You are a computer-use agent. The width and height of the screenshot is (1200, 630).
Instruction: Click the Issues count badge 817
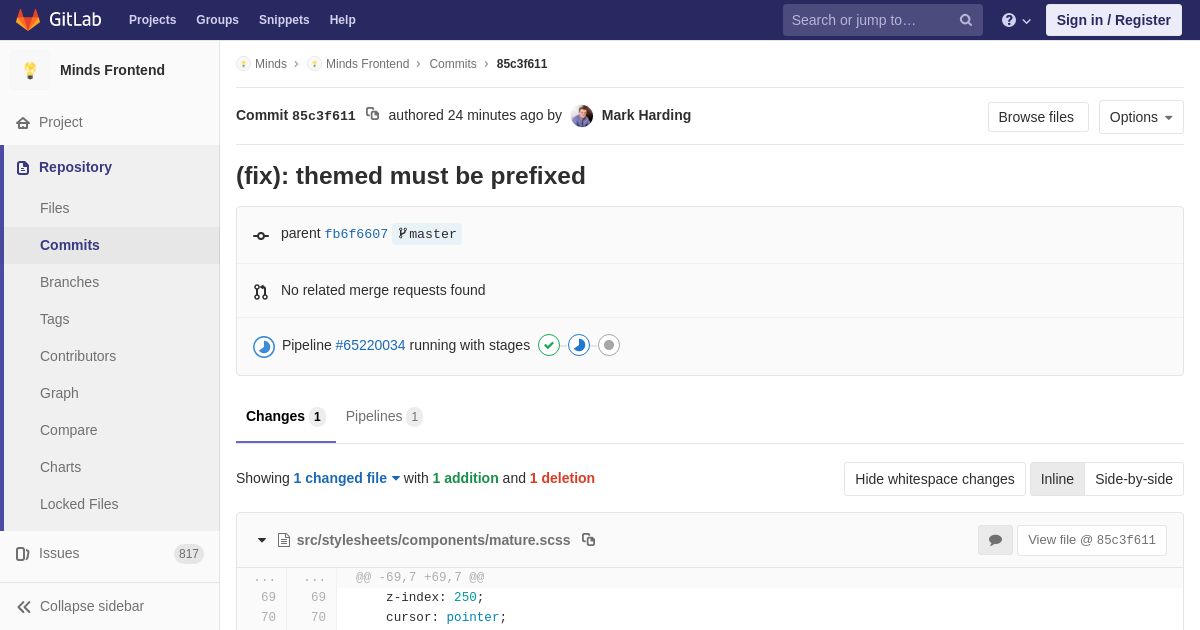tap(189, 554)
